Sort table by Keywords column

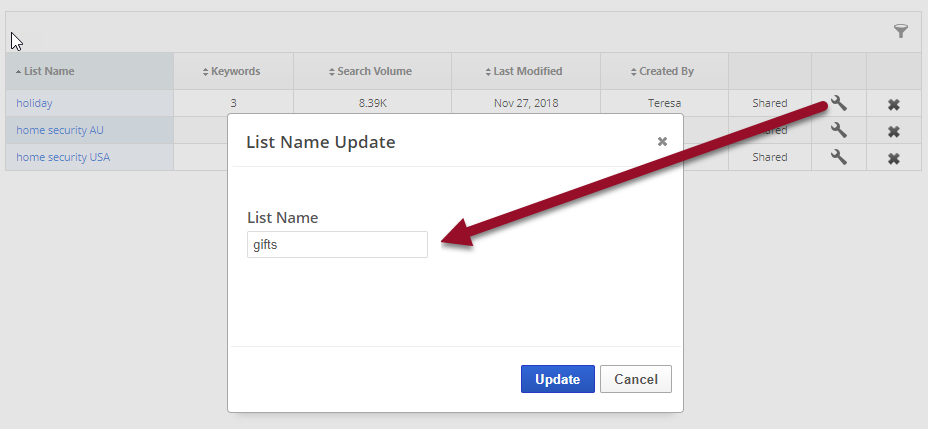pyautogui.click(x=234, y=72)
